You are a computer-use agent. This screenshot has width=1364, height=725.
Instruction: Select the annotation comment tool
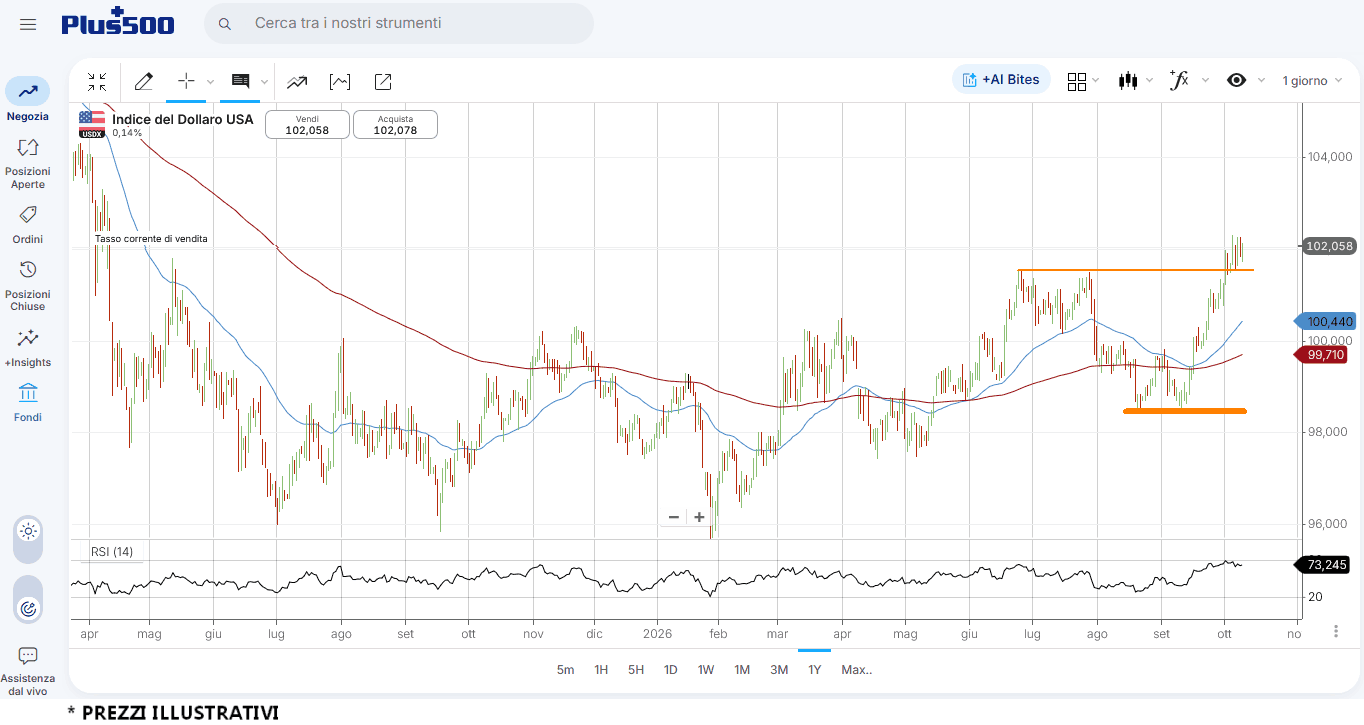point(240,81)
